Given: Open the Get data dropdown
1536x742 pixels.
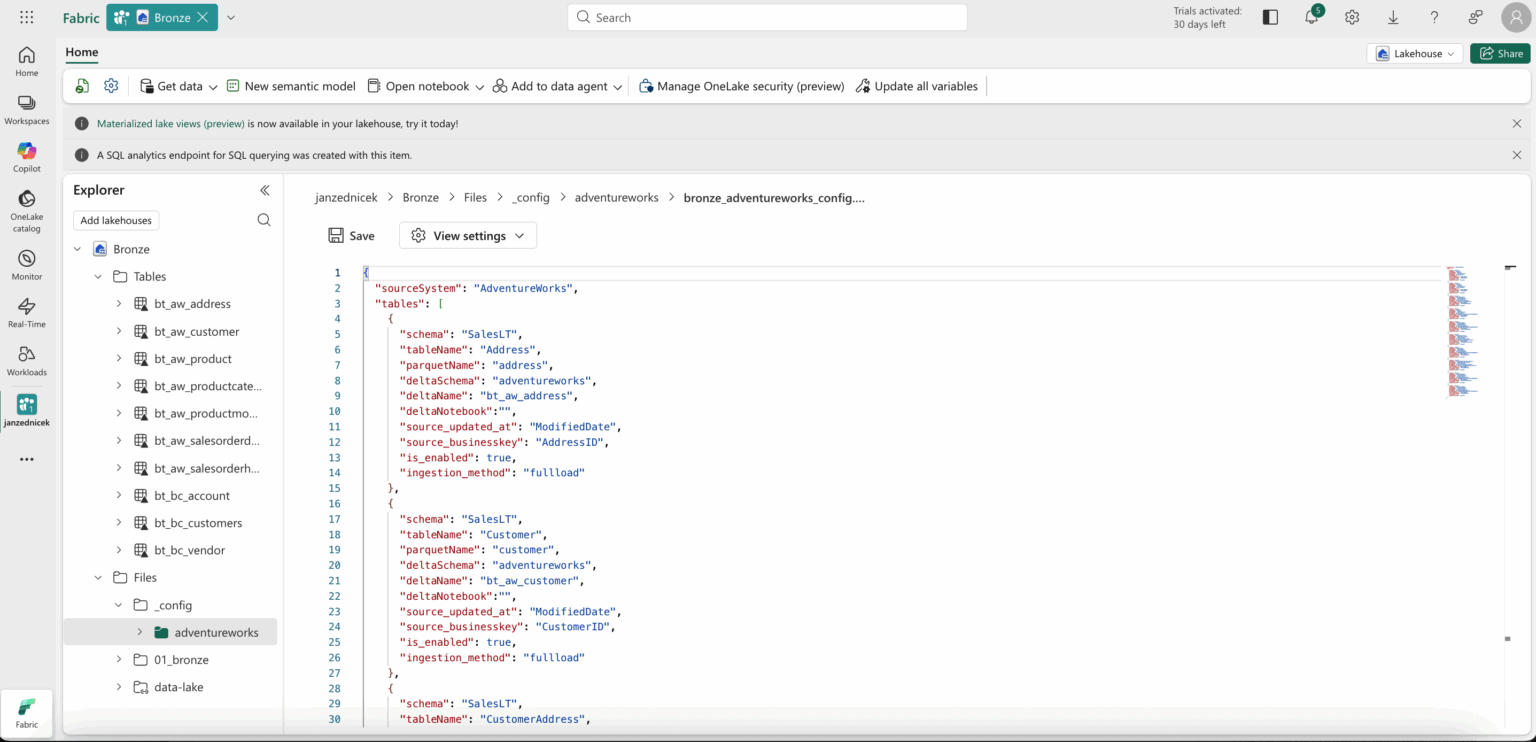Looking at the screenshot, I should coord(178,86).
